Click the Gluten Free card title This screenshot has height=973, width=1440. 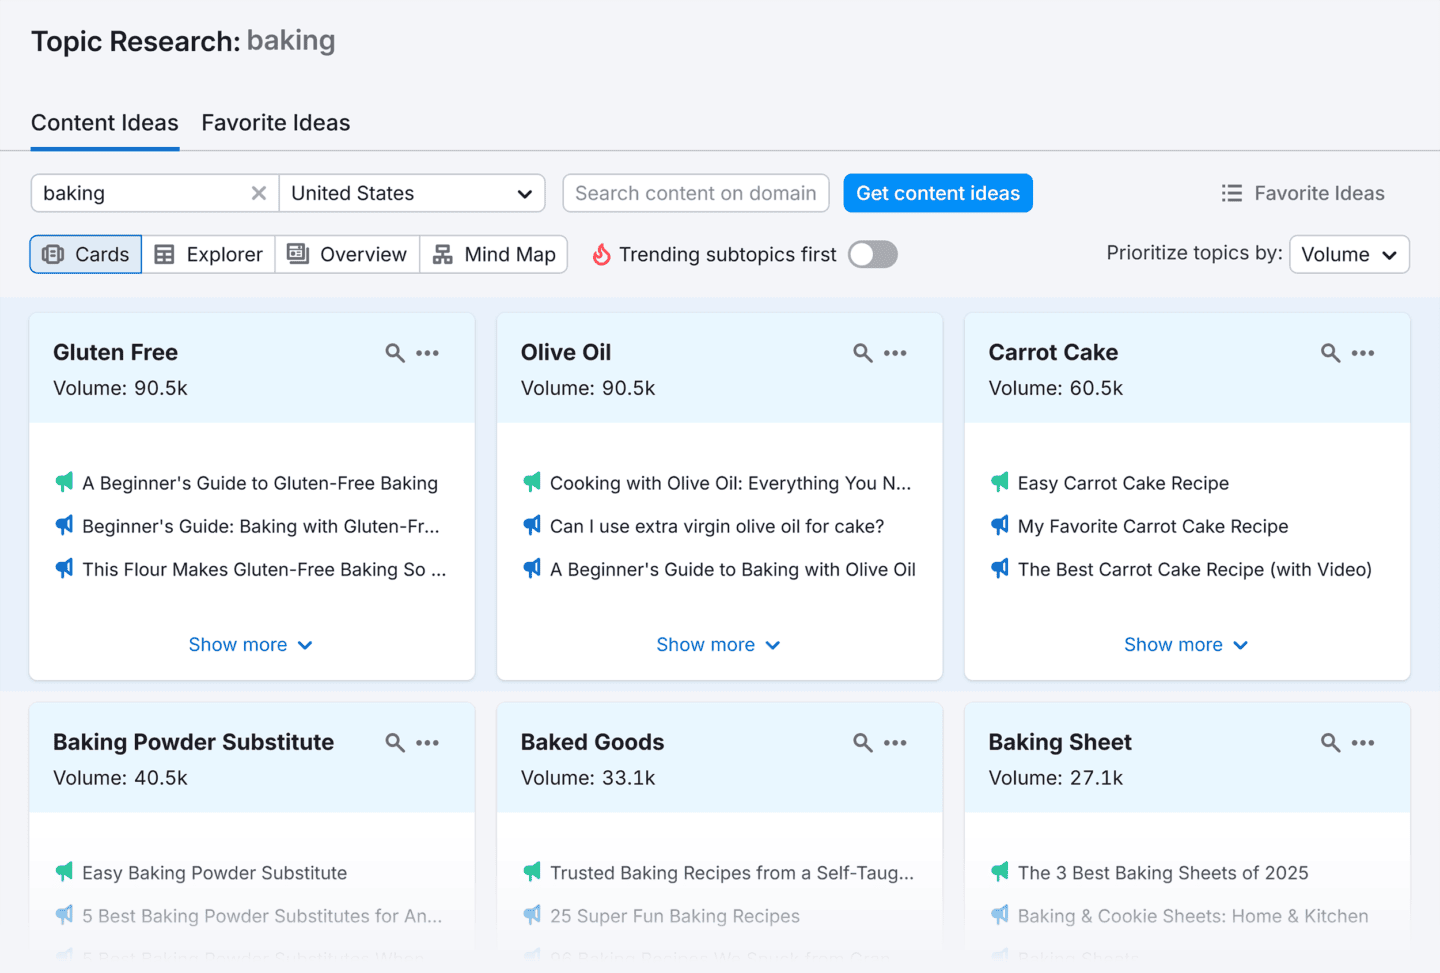pos(115,352)
